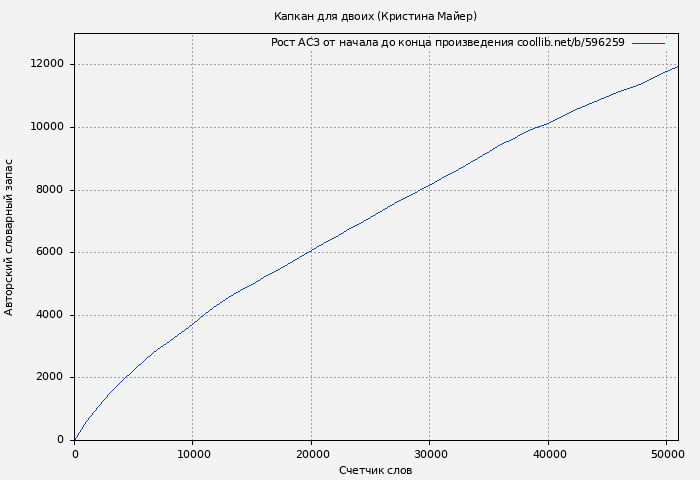700x480 pixels.
Task: Click the y-axis tick label 10000
Action: click(x=47, y=127)
